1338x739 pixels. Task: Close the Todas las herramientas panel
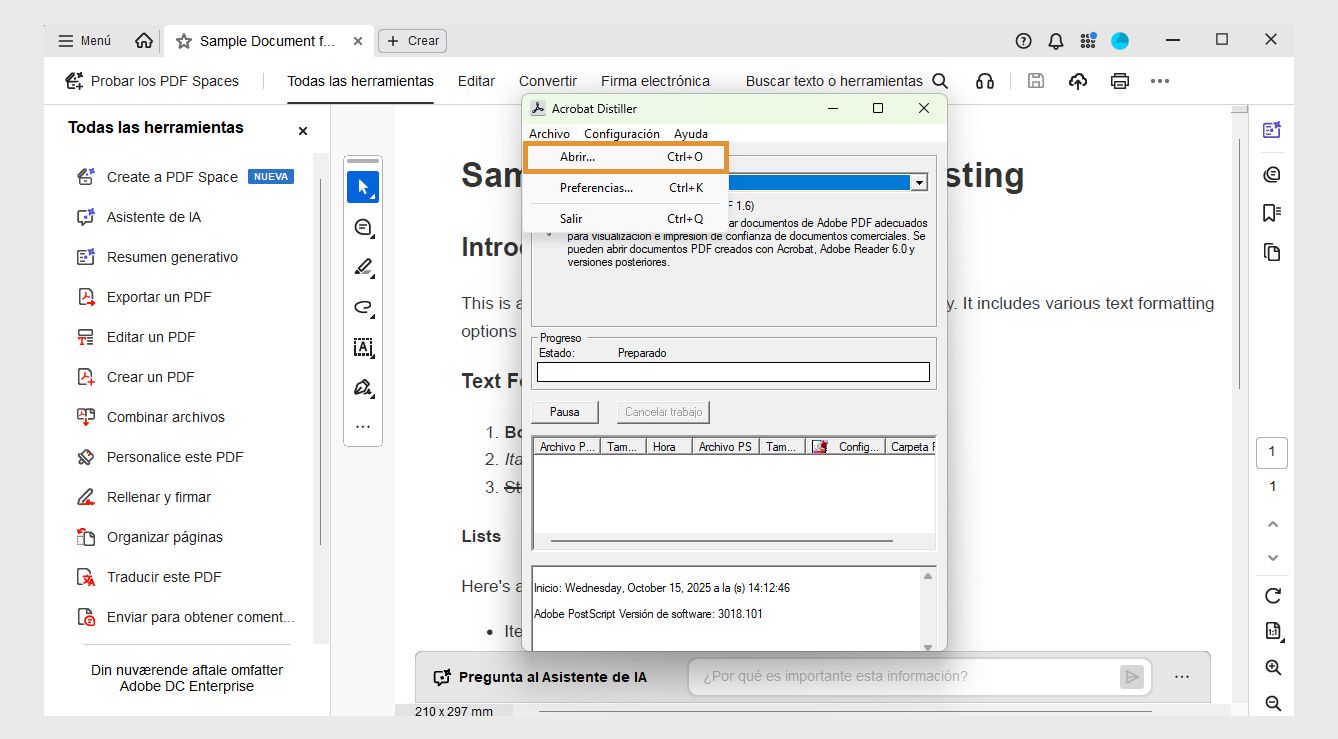coord(303,131)
